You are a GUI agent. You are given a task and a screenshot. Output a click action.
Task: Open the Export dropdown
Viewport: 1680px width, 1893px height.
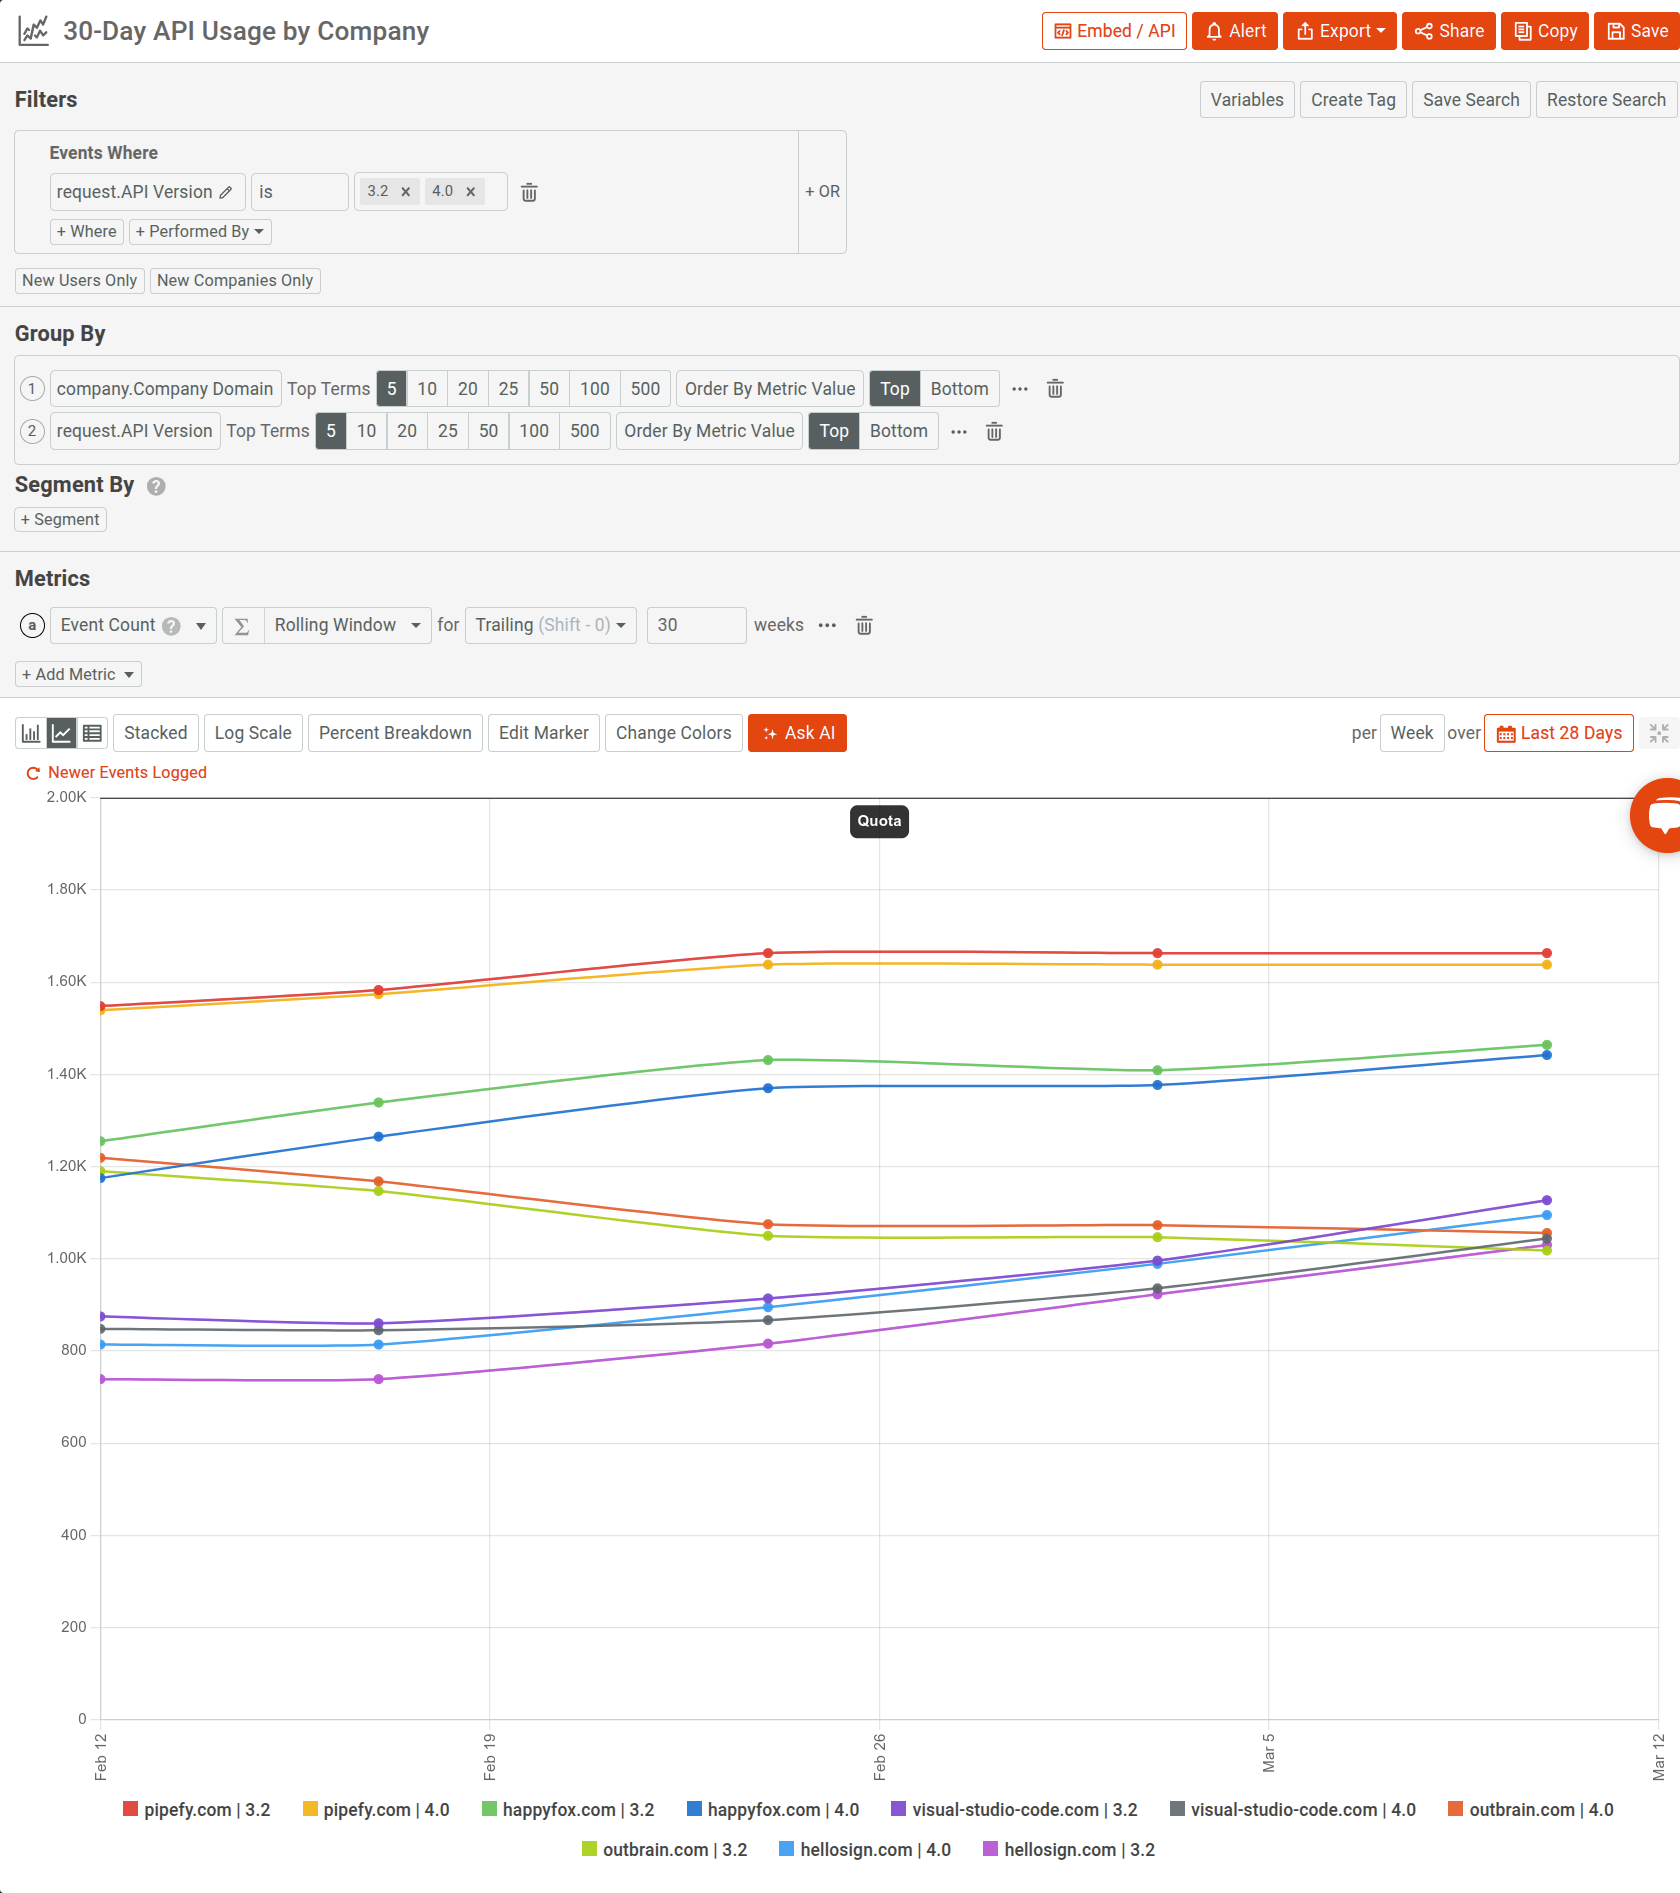1339,31
